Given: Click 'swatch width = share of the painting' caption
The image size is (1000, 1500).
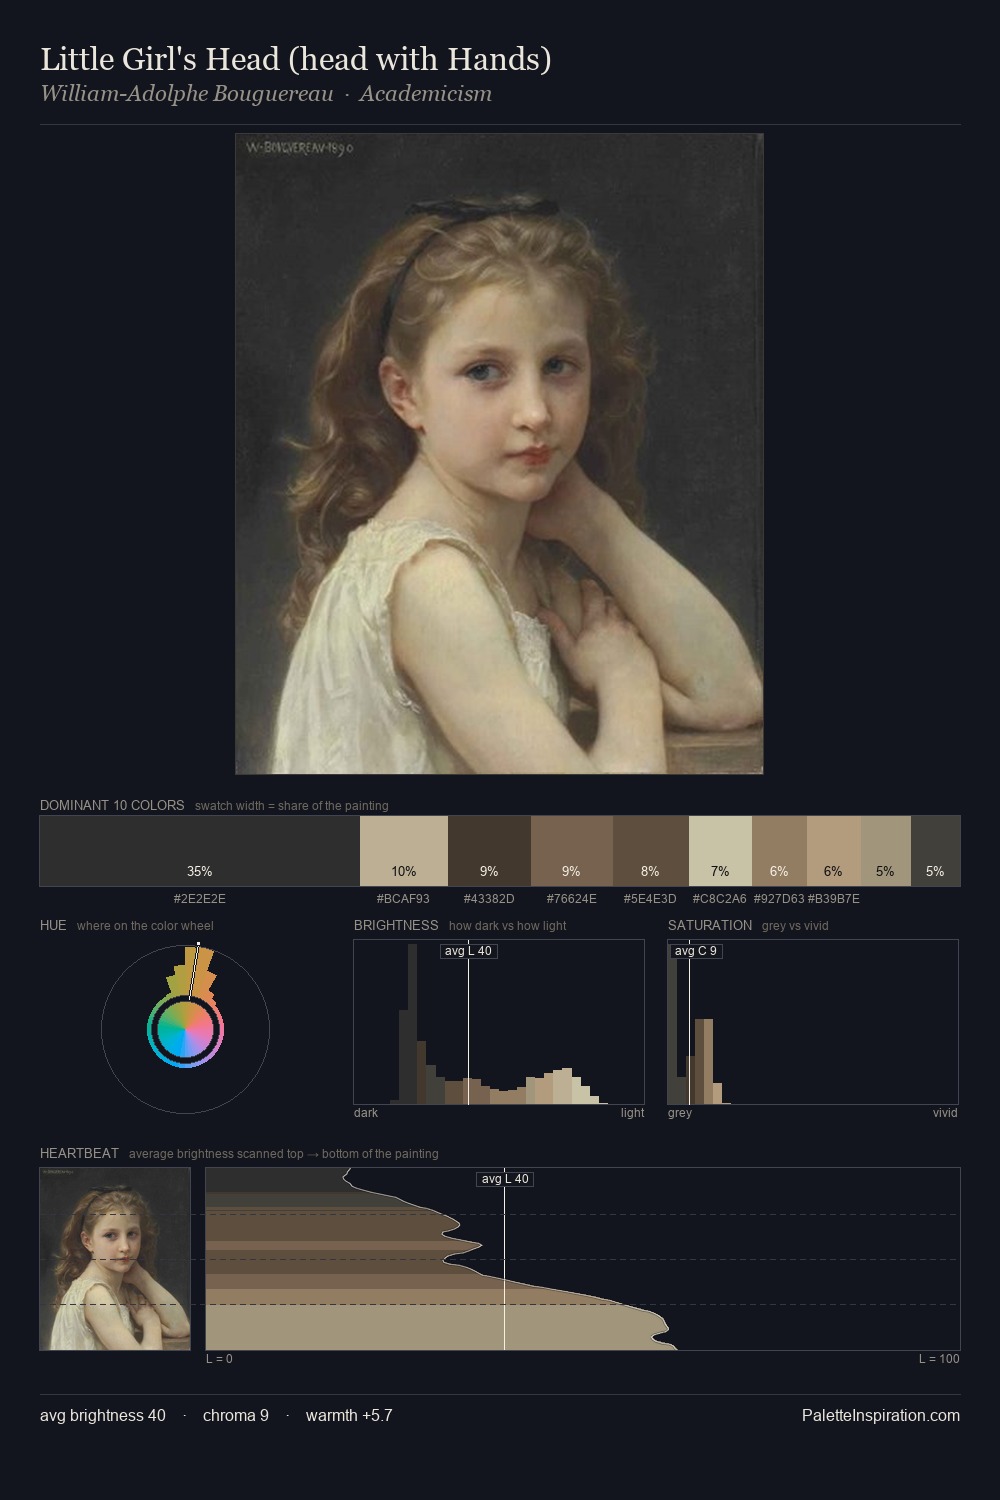Looking at the screenshot, I should click(x=292, y=806).
